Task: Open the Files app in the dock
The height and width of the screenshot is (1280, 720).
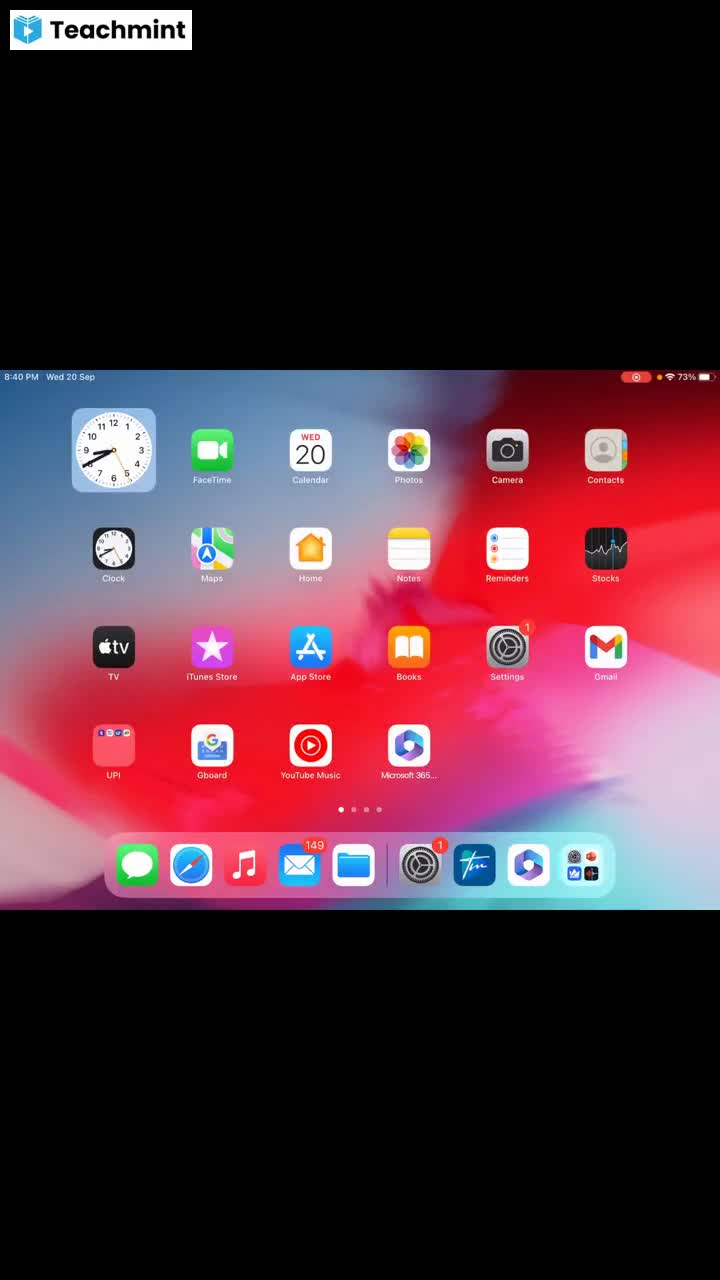Action: [x=353, y=865]
